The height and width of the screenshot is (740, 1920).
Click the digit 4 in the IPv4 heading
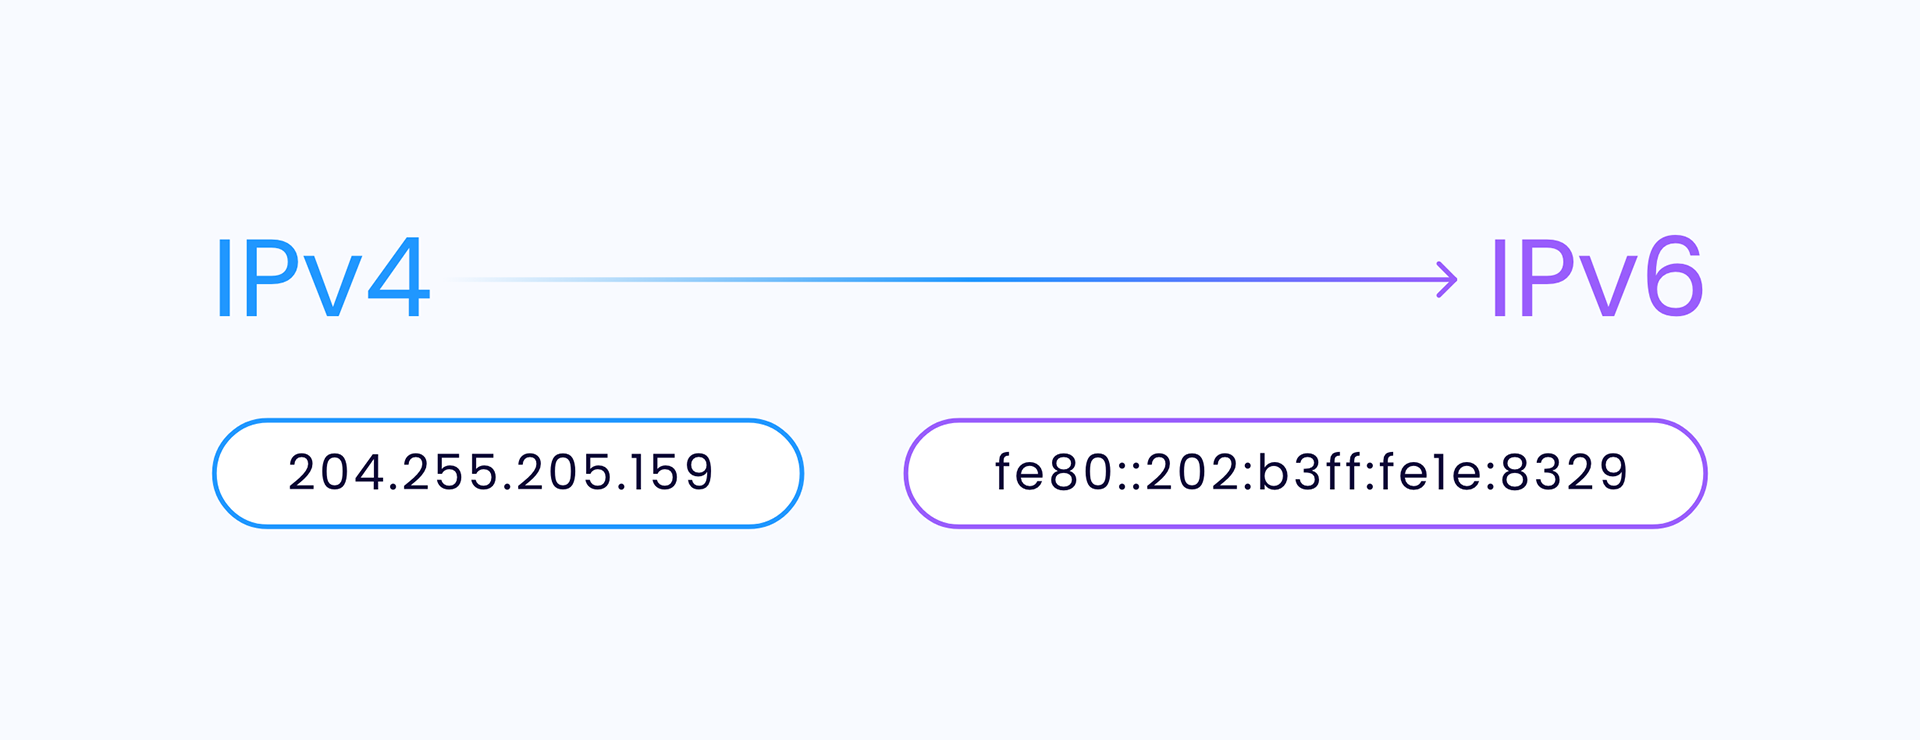(398, 278)
